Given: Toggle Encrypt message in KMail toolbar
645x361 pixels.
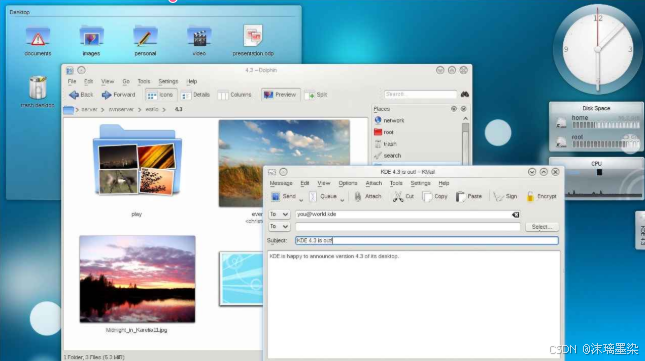Looking at the screenshot, I should (x=541, y=197).
